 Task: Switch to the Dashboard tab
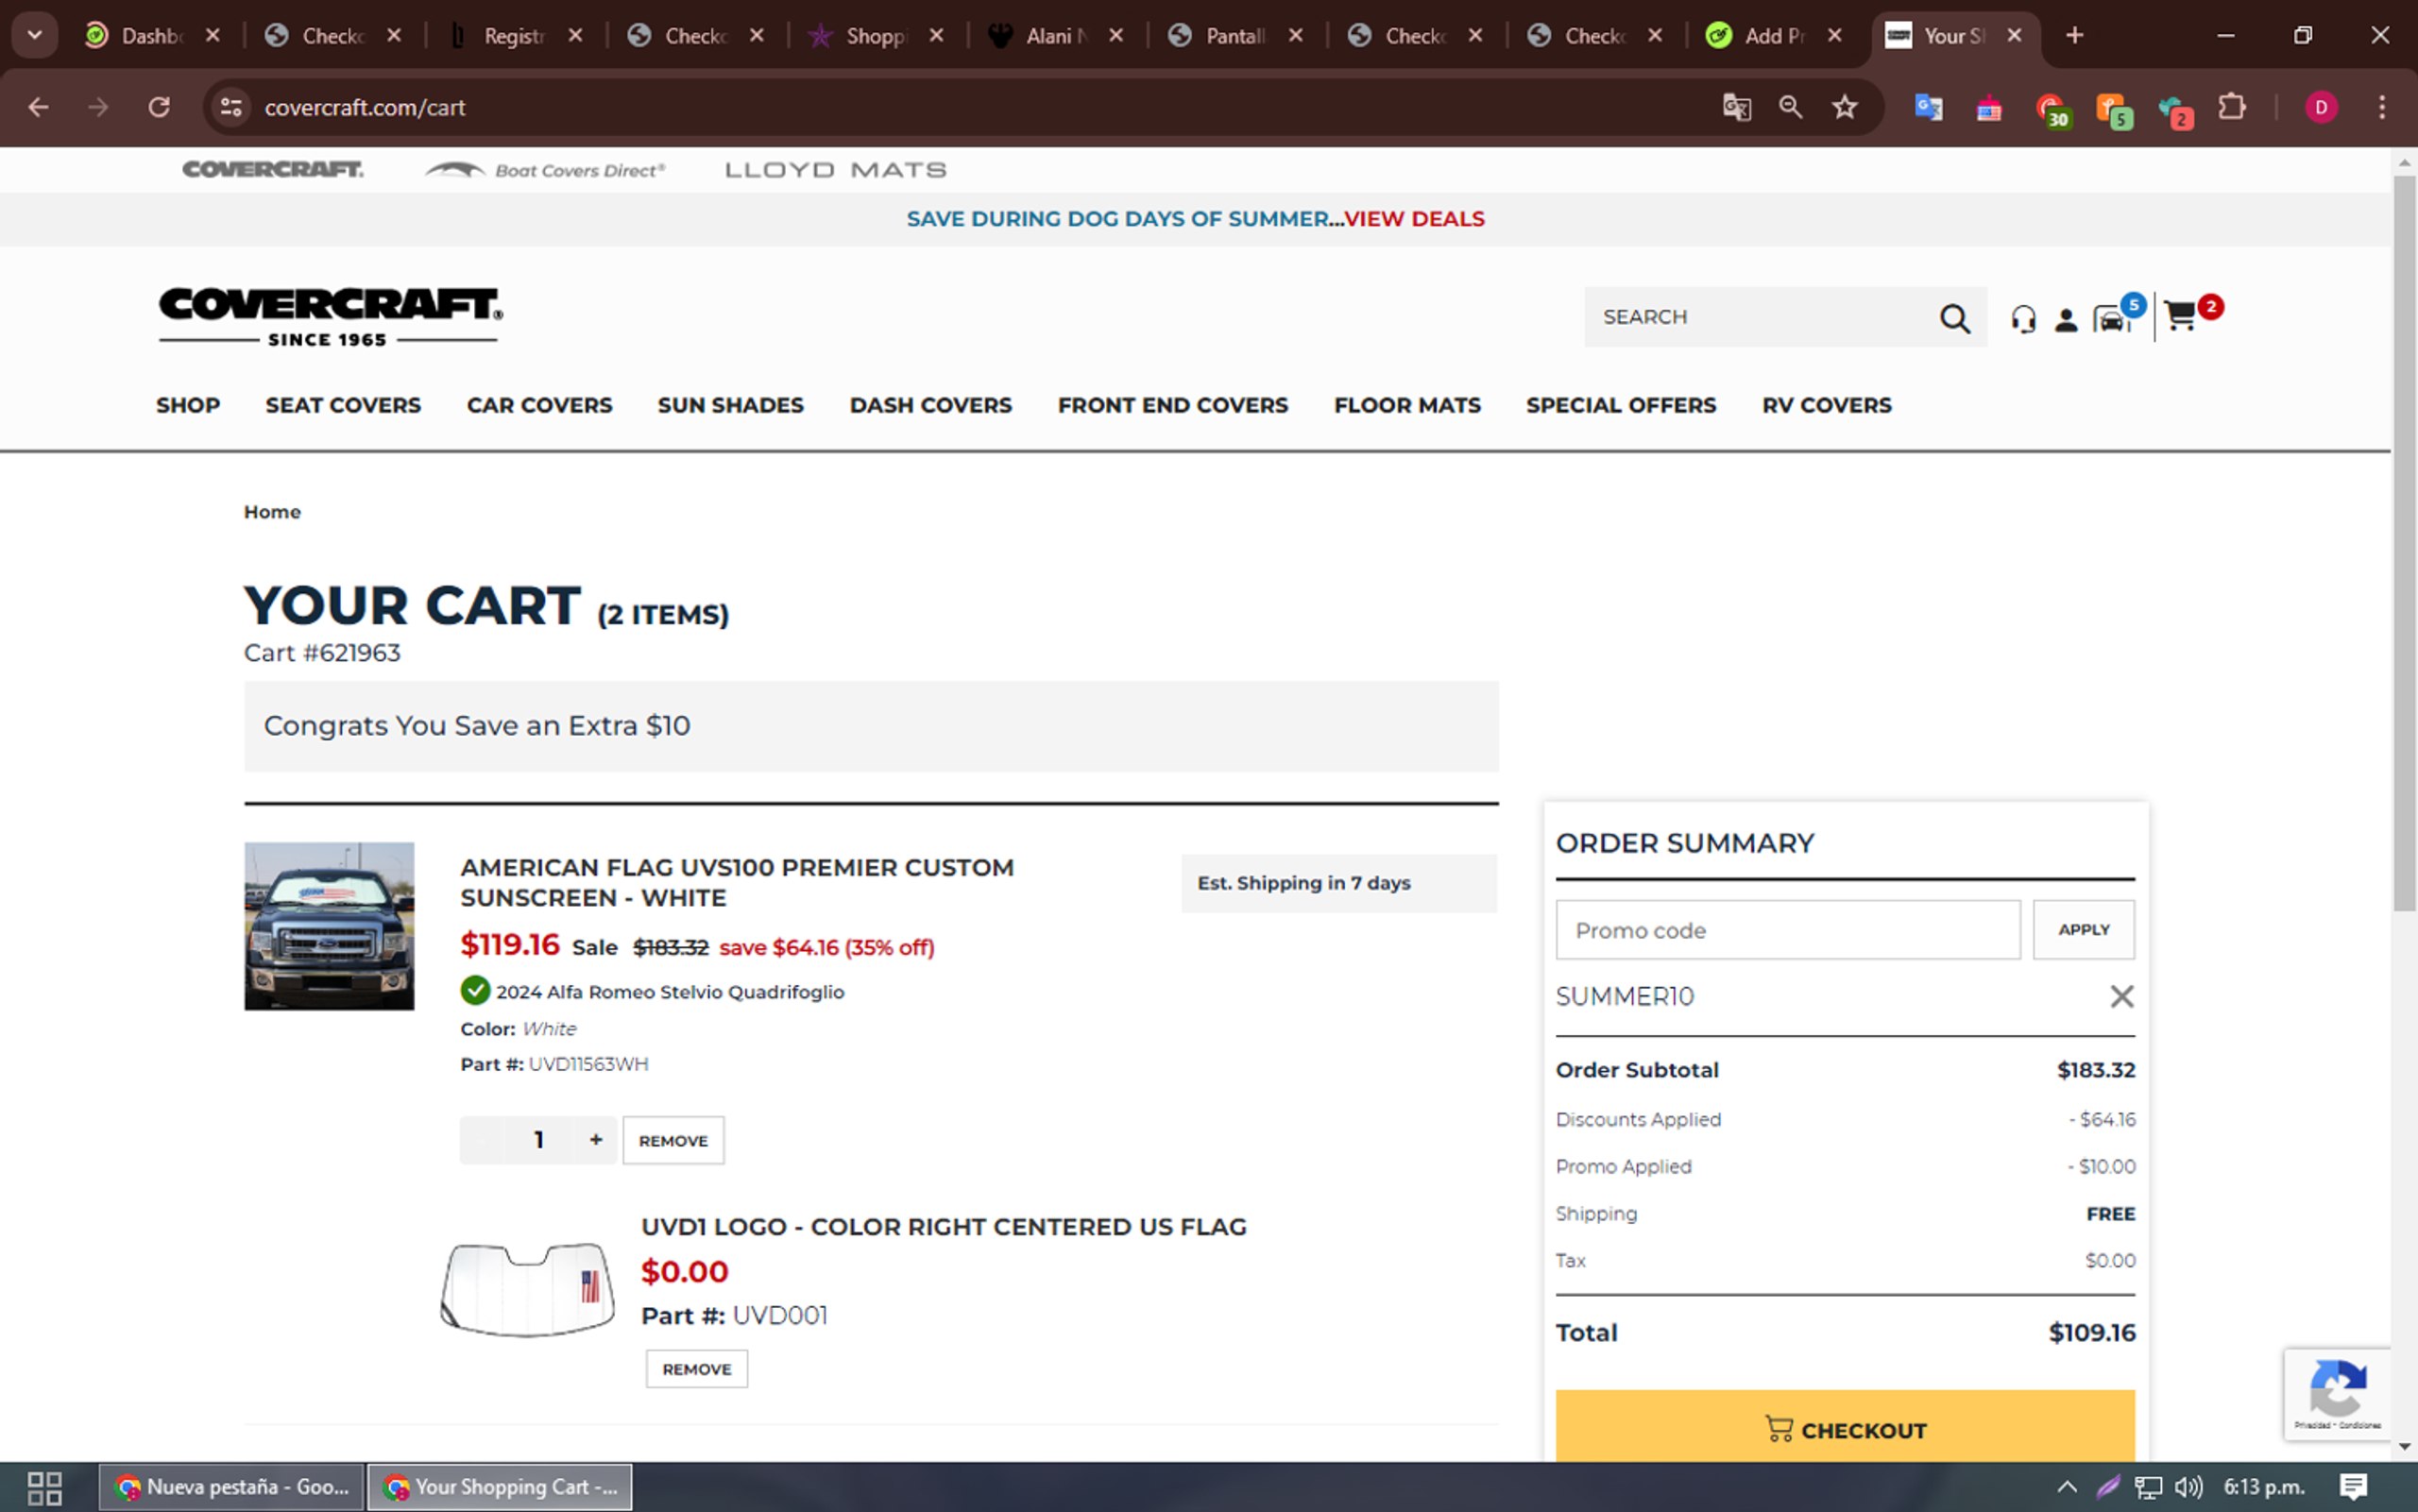coord(152,36)
